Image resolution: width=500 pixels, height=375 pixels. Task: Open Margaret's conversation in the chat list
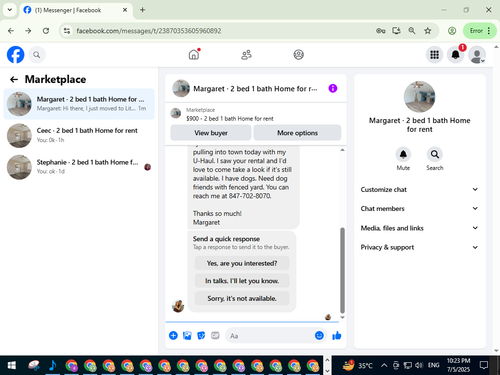click(x=79, y=104)
